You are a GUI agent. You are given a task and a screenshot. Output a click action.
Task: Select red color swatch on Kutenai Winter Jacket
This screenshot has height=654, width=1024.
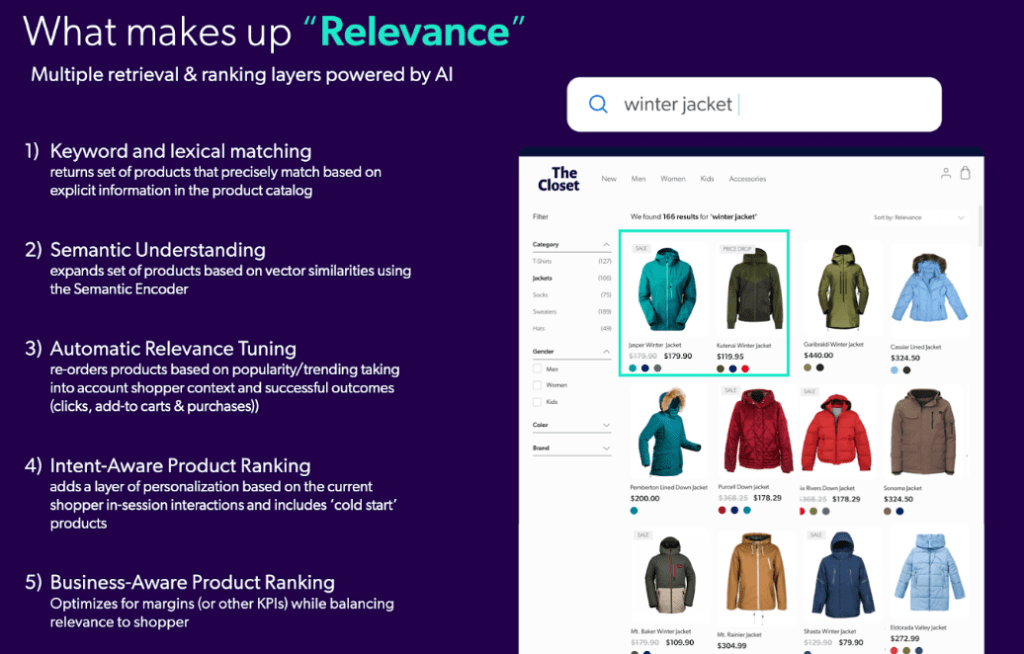pyautogui.click(x=745, y=368)
